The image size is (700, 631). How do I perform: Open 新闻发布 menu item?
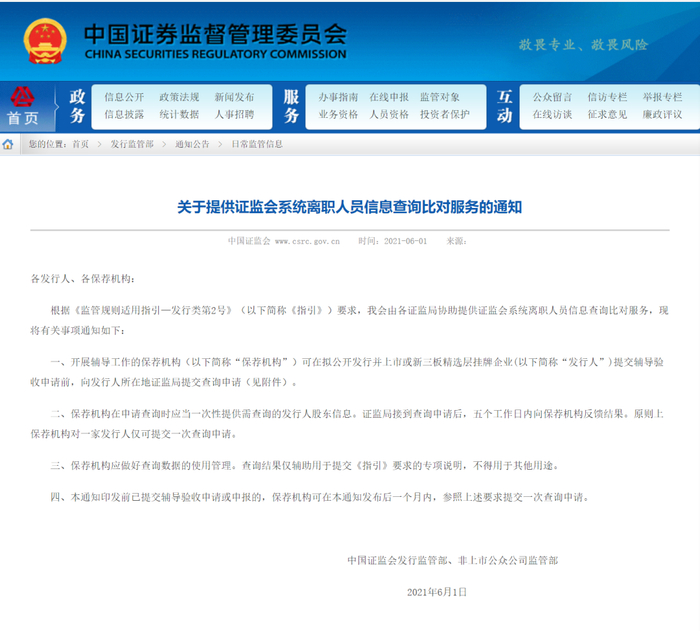pos(234,97)
